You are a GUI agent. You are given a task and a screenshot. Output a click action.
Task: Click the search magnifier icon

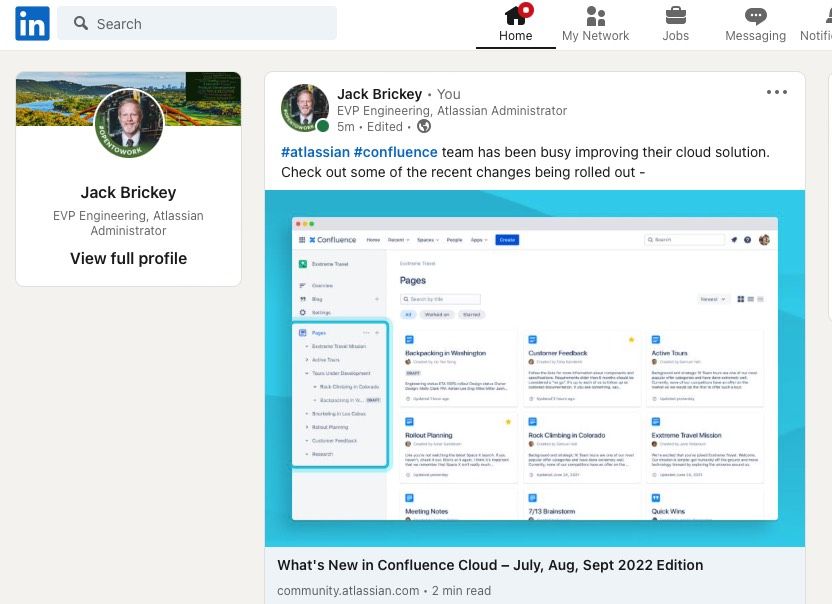point(81,23)
